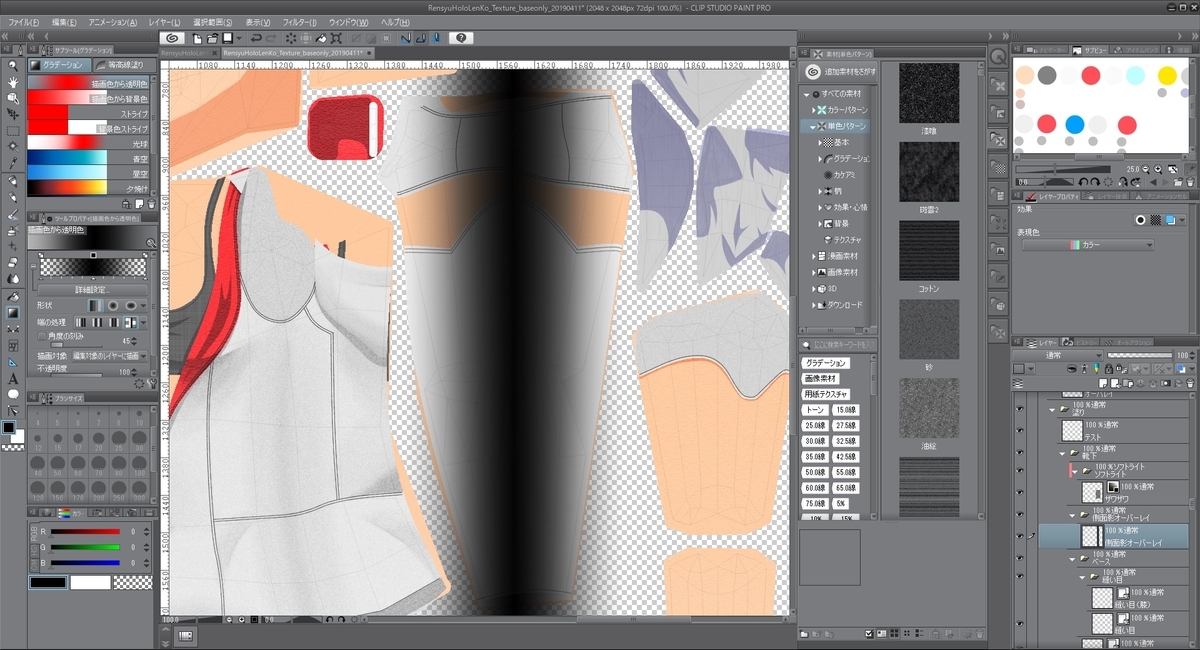Click red R color slider
The width and height of the screenshot is (1200, 650).
coord(85,532)
